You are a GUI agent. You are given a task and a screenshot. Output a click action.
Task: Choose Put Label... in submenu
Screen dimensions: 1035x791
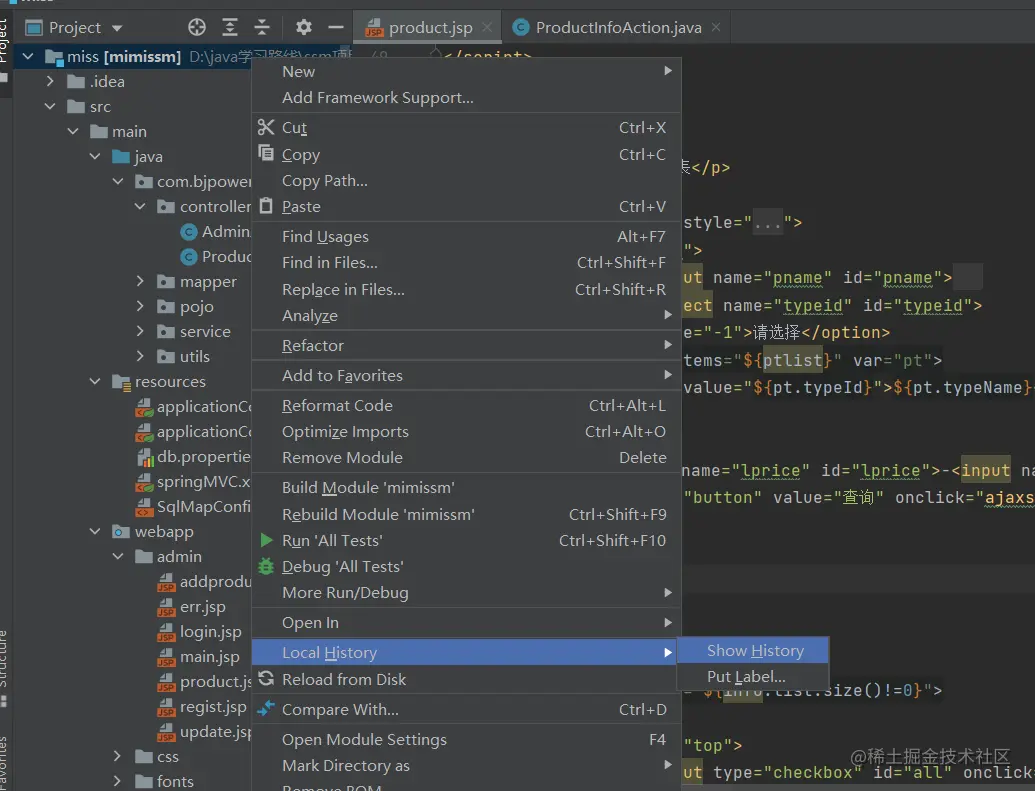pos(752,676)
